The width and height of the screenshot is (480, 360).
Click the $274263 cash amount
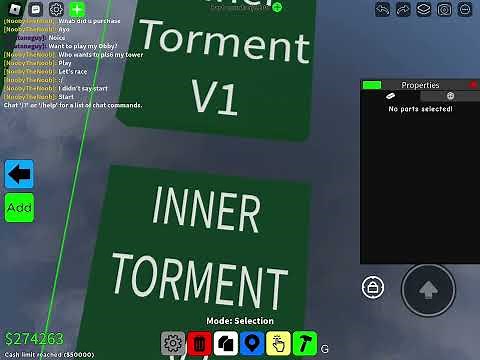34,339
